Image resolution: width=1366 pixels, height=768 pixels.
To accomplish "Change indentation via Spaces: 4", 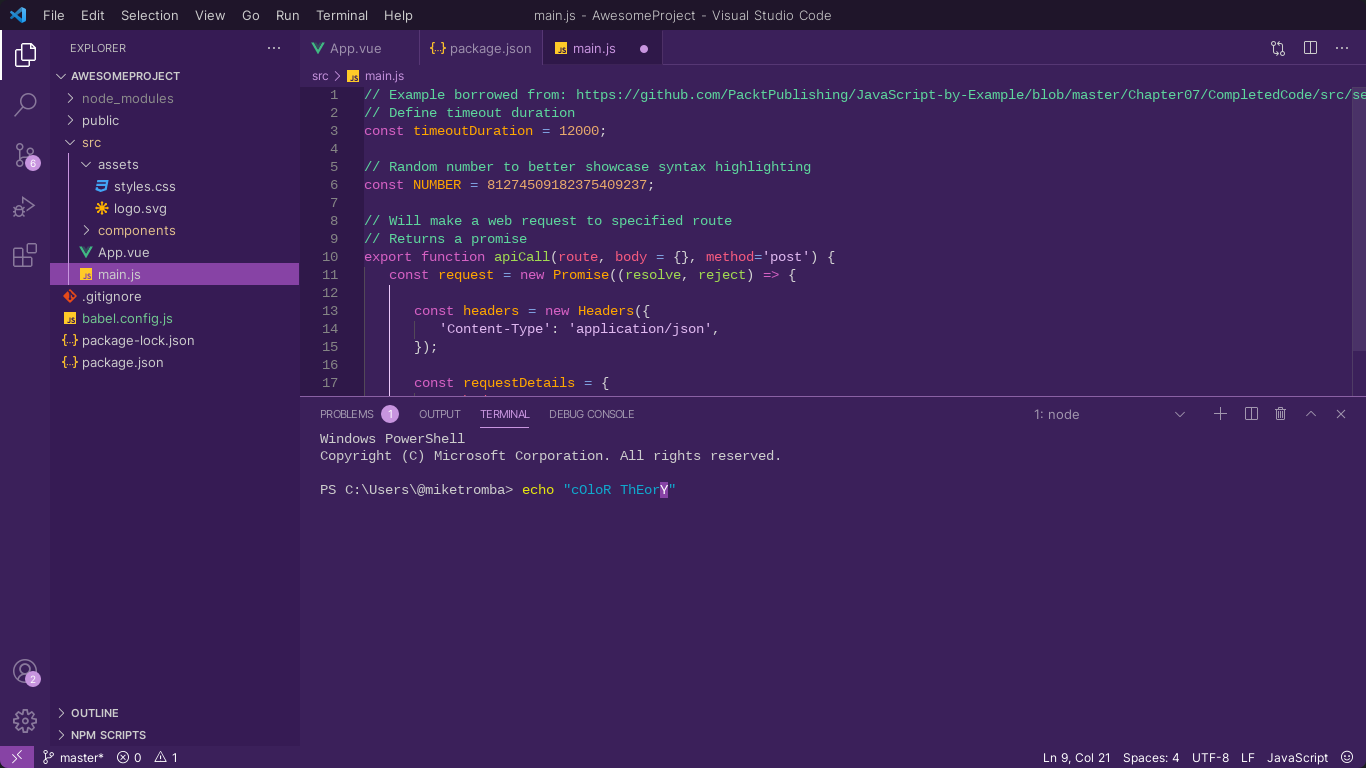I will click(1151, 757).
